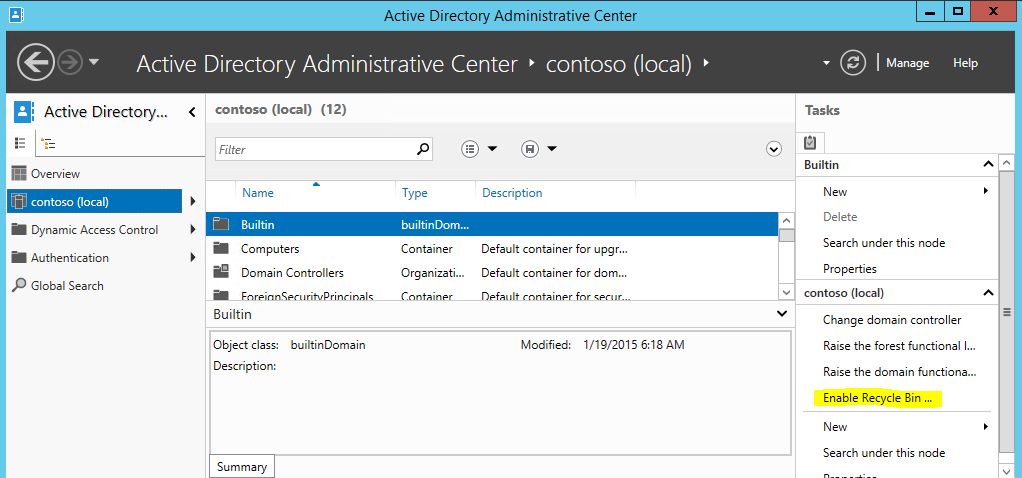The height and width of the screenshot is (478, 1022).
Task: Click the Global Search magnifier icon
Action: click(x=20, y=286)
